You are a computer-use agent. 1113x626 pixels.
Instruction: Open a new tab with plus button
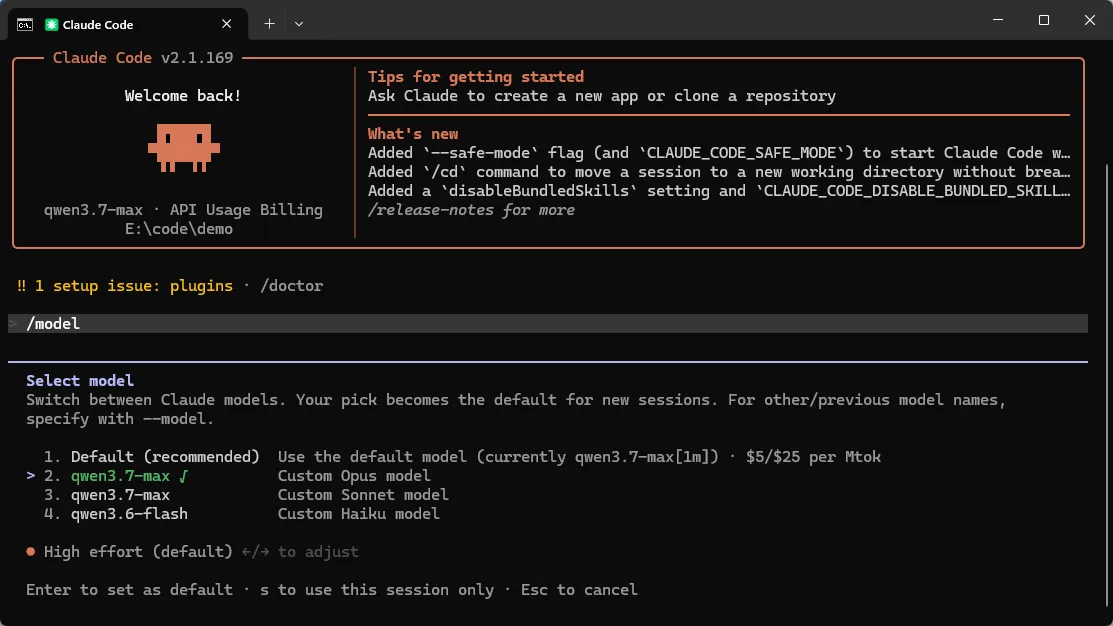269,23
